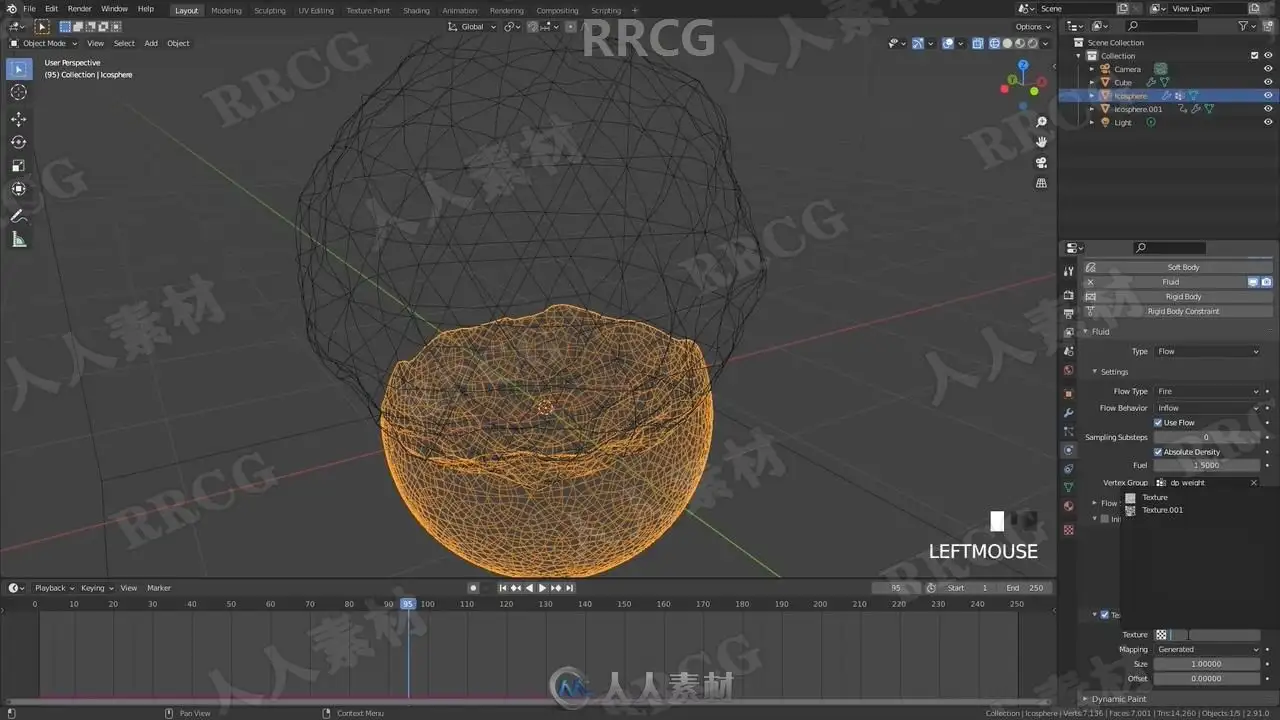
Task: Open the viewport Options dropdown
Action: coord(1032,27)
